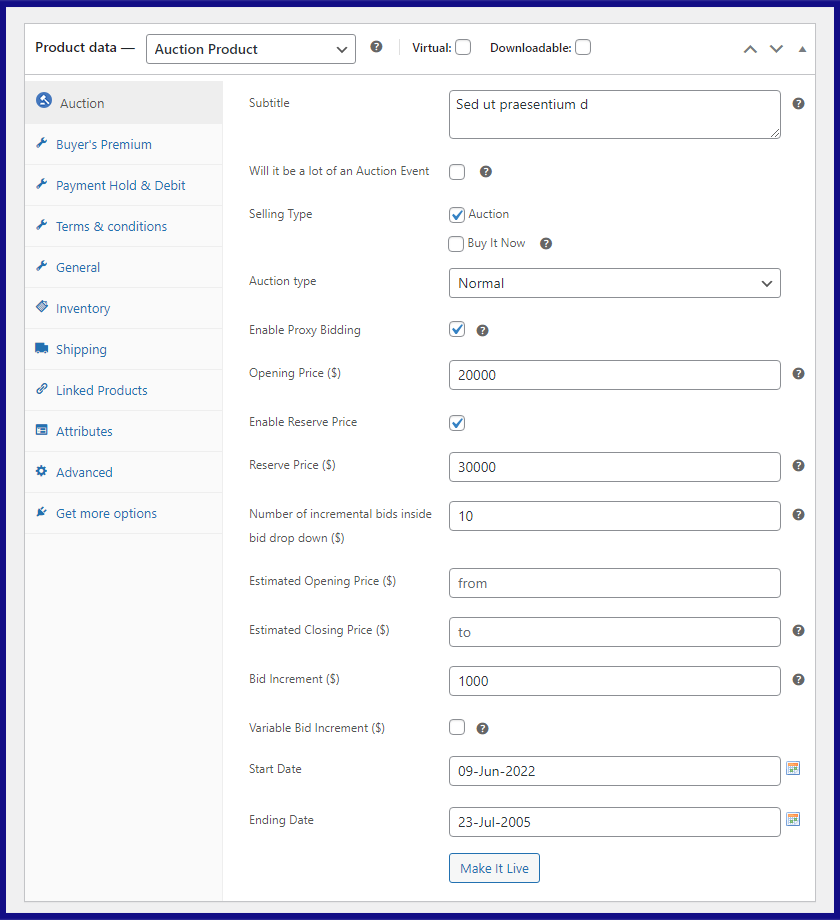Toggle the Virtual checkbox

click(x=463, y=47)
